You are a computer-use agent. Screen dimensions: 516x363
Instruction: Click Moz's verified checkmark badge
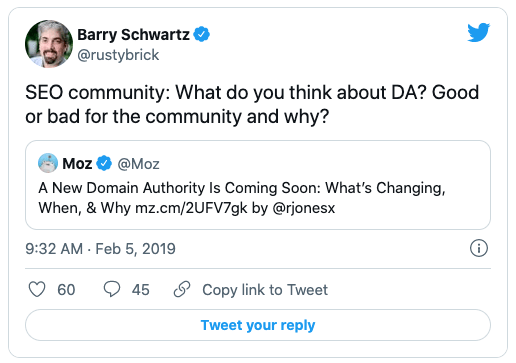pos(104,163)
